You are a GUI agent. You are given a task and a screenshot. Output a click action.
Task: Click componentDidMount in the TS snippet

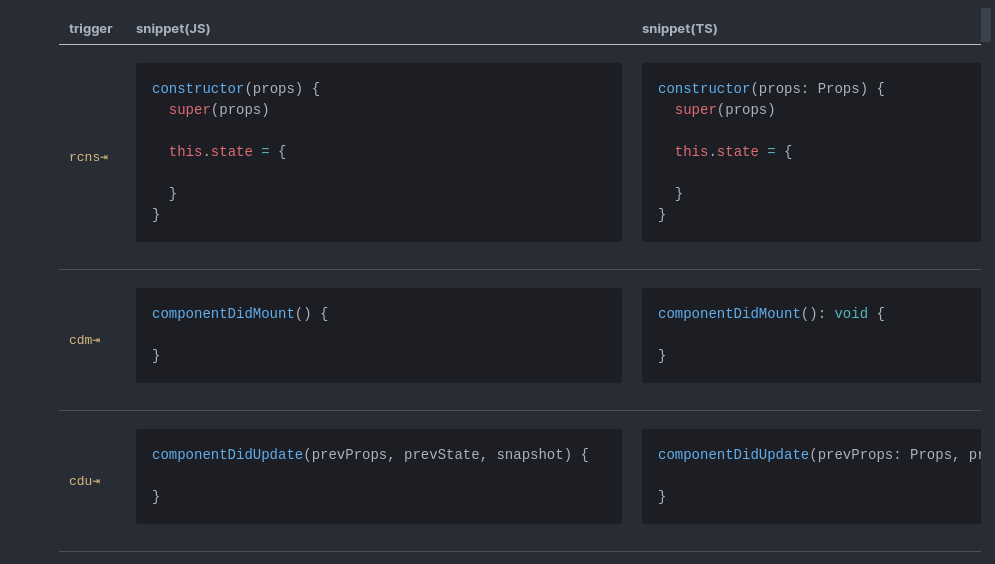point(729,314)
